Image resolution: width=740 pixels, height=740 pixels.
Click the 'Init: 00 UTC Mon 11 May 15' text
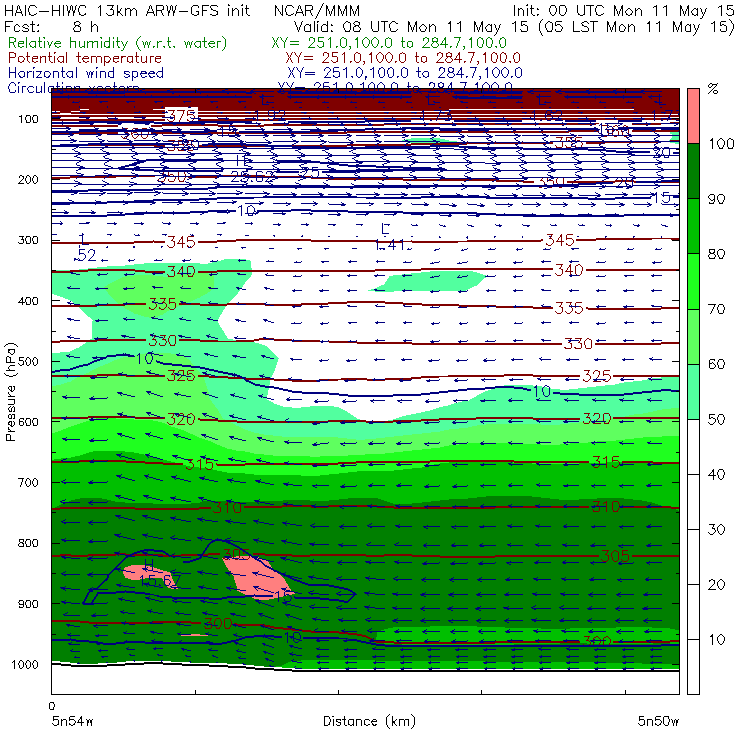pyautogui.click(x=623, y=10)
